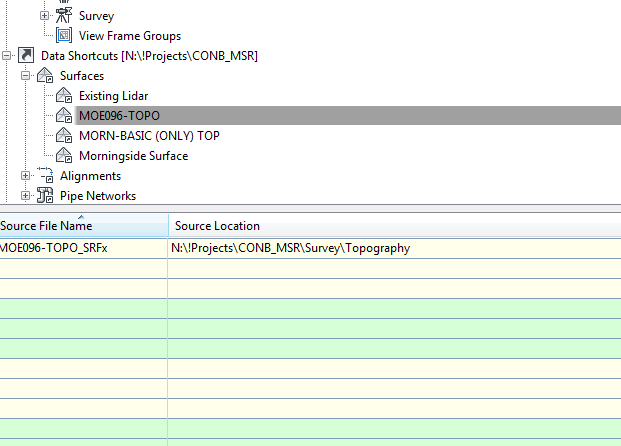Collapse the Data Shortcuts node

(6, 55)
